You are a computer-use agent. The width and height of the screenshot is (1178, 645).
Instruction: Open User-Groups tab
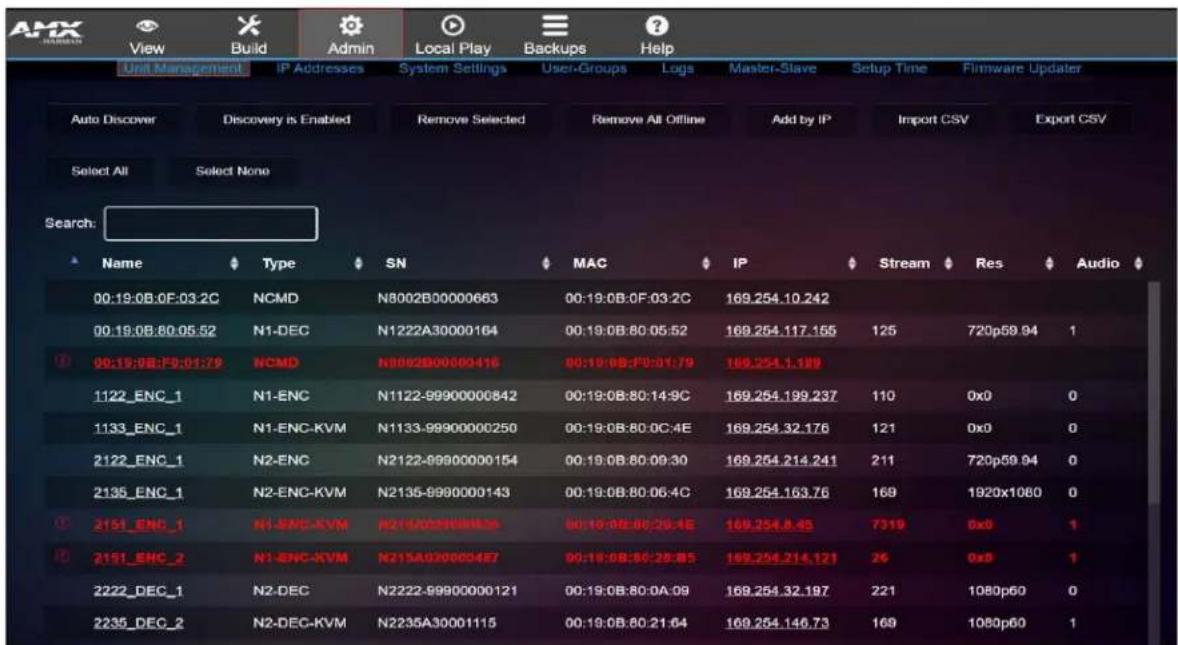pos(584,68)
